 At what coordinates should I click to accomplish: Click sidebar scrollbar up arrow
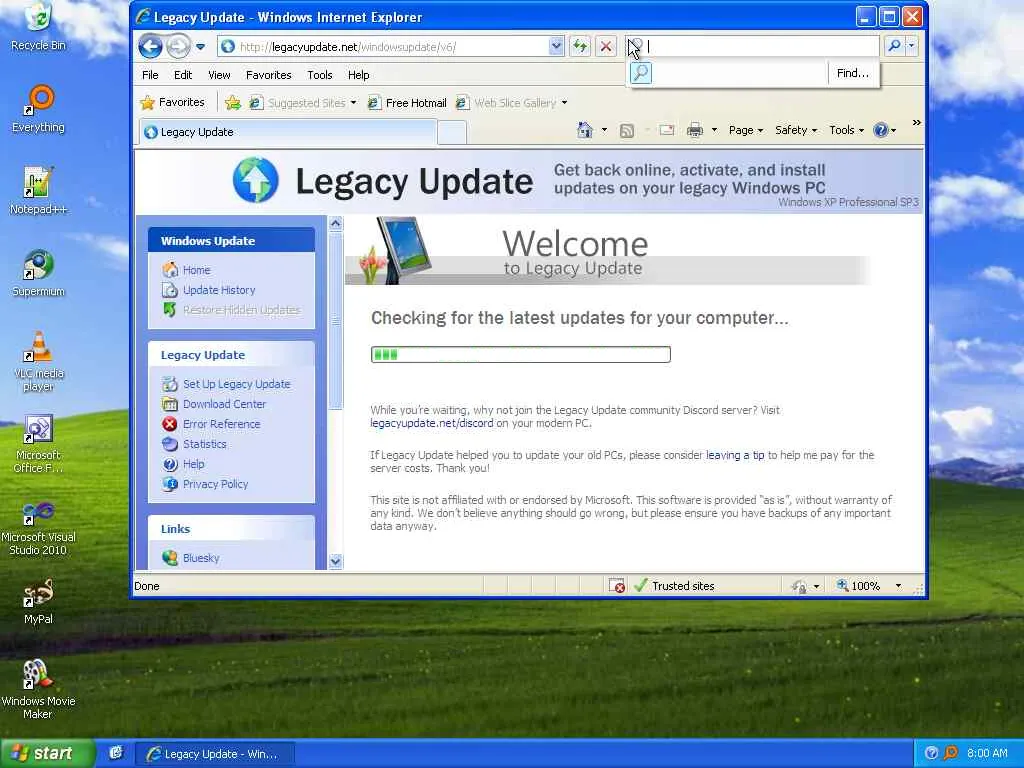[336, 223]
